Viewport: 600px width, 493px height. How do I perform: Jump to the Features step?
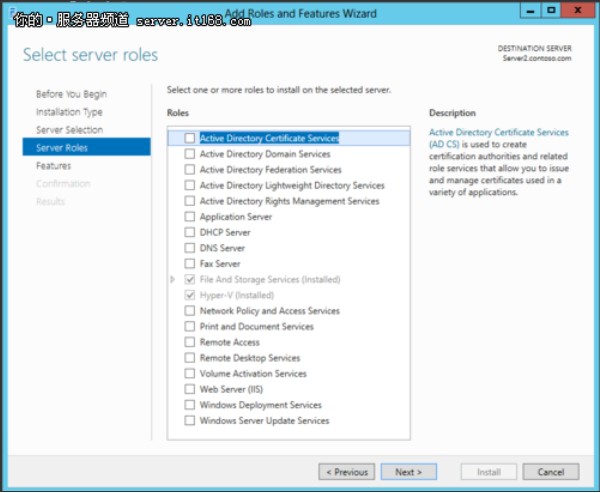click(54, 166)
